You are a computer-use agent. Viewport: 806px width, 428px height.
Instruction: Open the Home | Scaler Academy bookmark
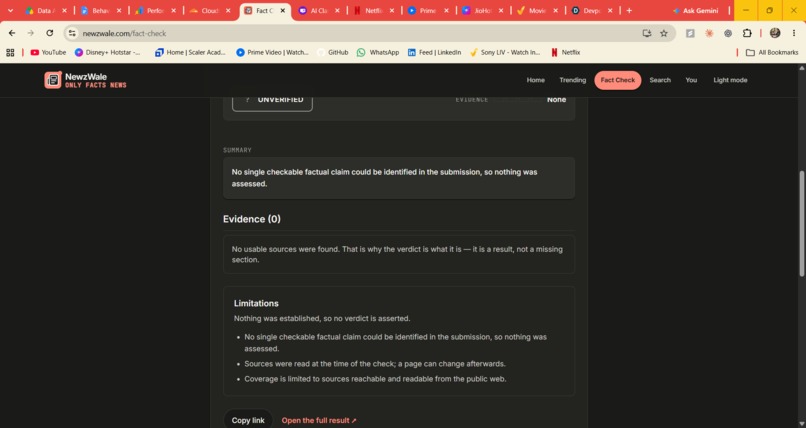click(x=190, y=52)
